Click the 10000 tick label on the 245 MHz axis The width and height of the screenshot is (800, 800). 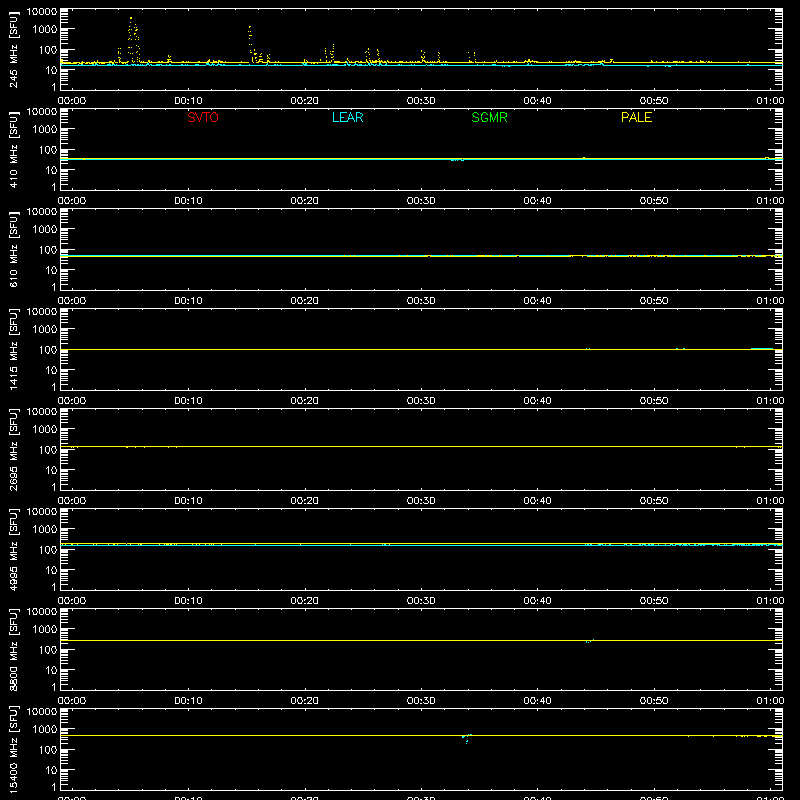[x=42, y=11]
